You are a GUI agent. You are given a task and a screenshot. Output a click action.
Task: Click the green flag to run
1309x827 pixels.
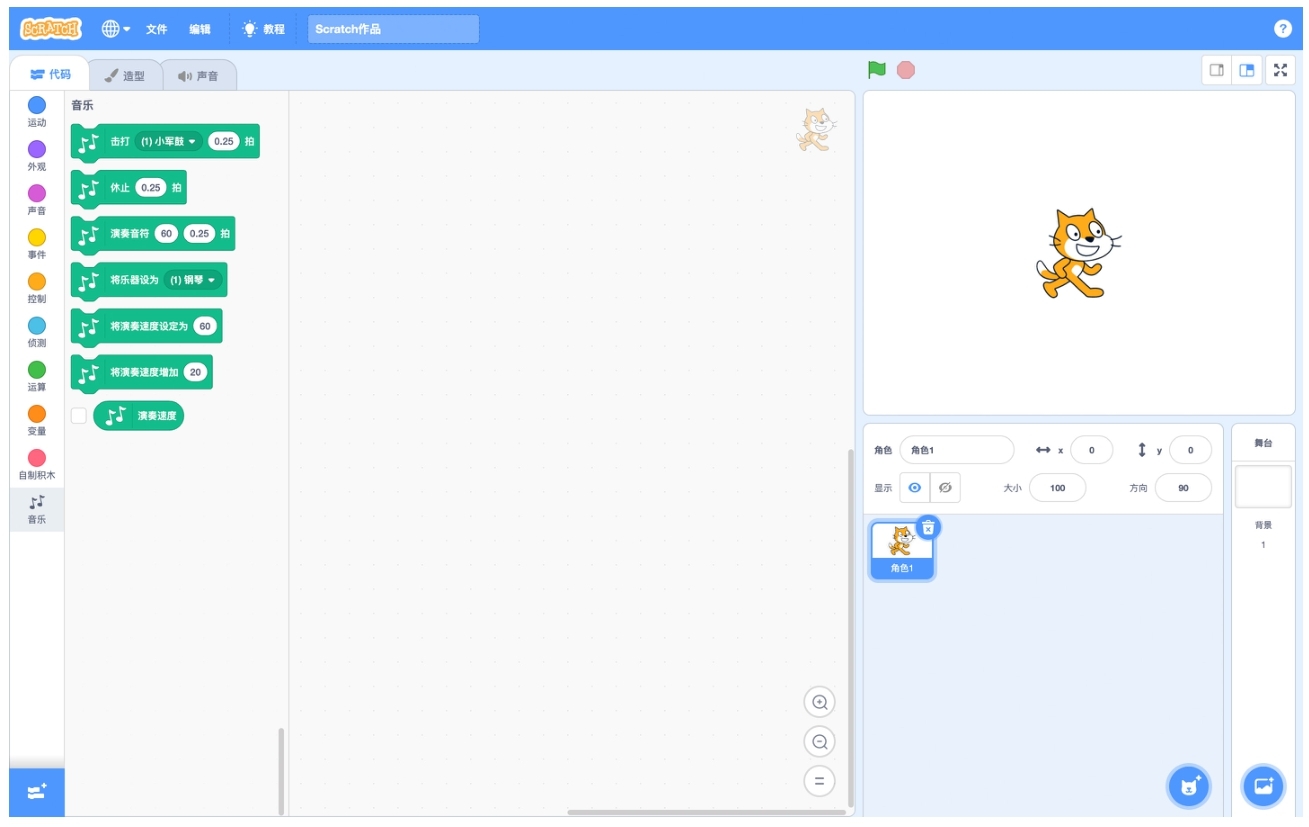(877, 70)
